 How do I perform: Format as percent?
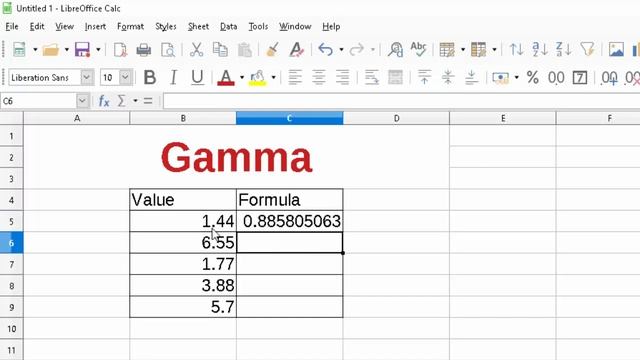pos(532,78)
